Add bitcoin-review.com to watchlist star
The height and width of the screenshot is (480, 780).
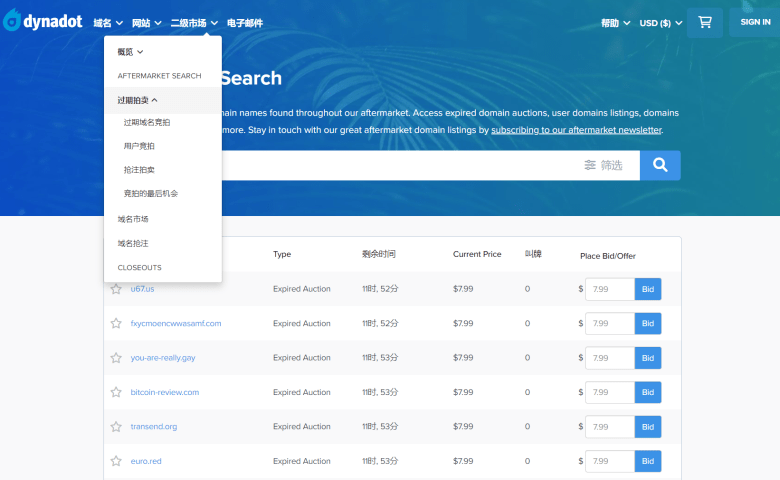click(116, 392)
